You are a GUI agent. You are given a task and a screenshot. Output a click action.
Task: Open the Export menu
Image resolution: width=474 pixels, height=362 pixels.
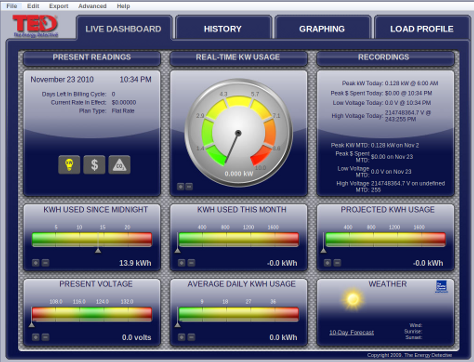point(59,6)
